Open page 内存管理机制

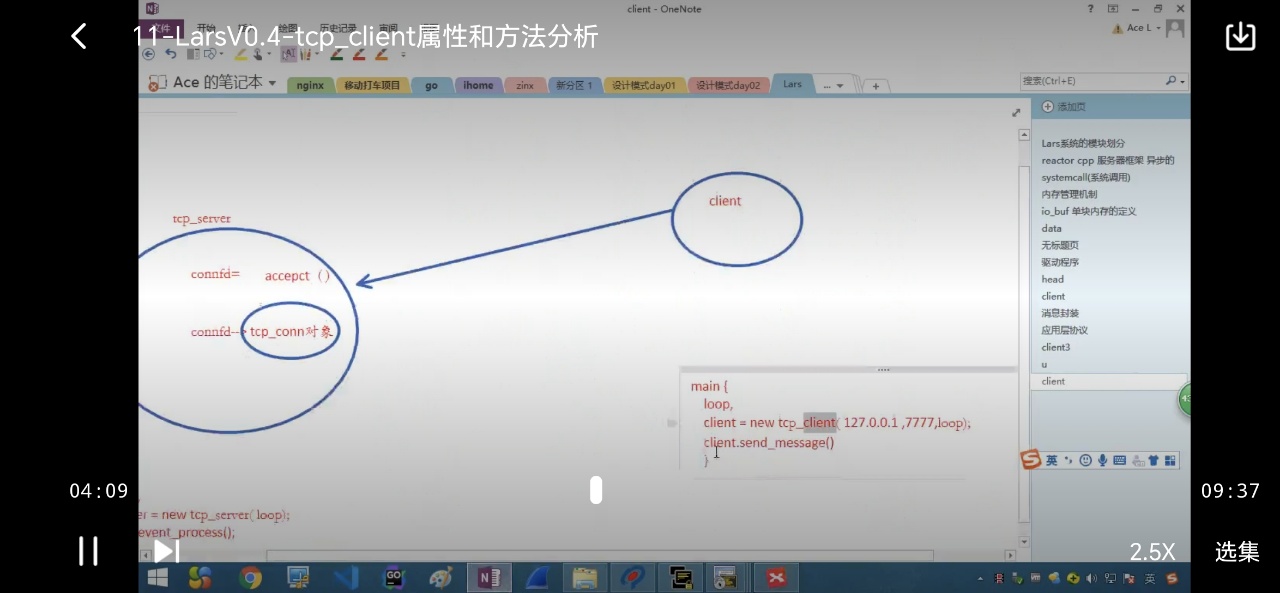[1069, 194]
